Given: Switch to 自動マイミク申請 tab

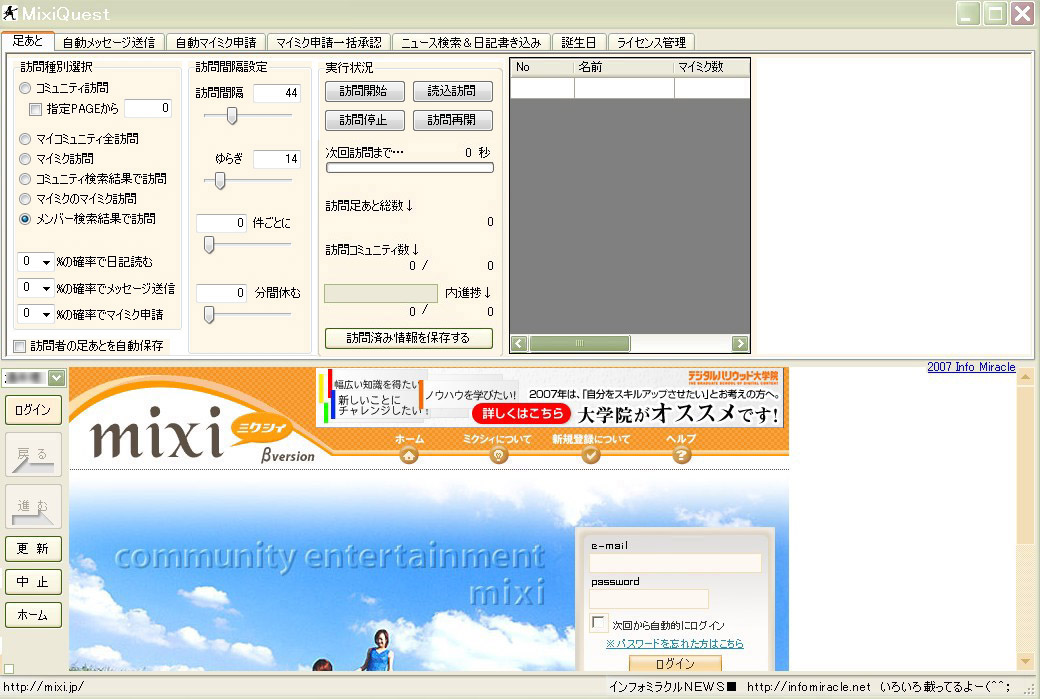Looking at the screenshot, I should (x=216, y=42).
